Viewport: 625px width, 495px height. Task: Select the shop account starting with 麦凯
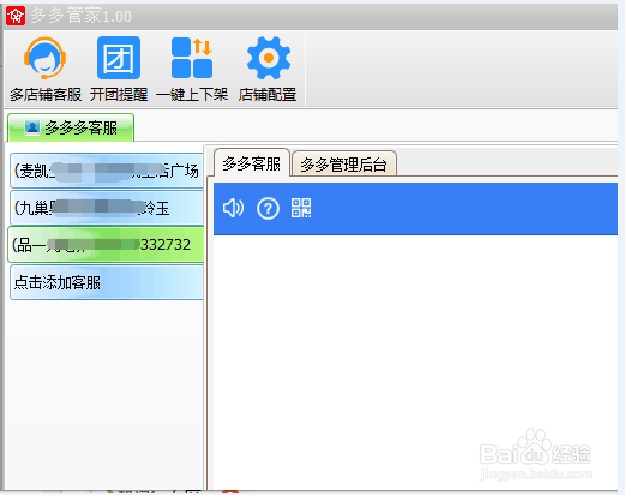coord(107,171)
